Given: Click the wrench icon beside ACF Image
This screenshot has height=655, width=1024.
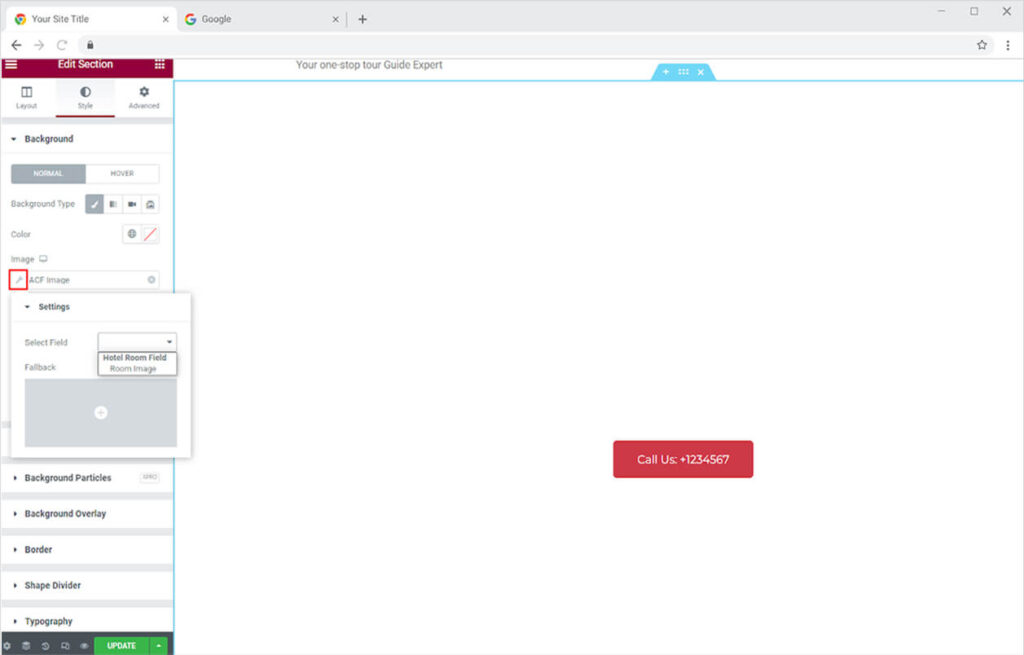Looking at the screenshot, I should point(18,280).
